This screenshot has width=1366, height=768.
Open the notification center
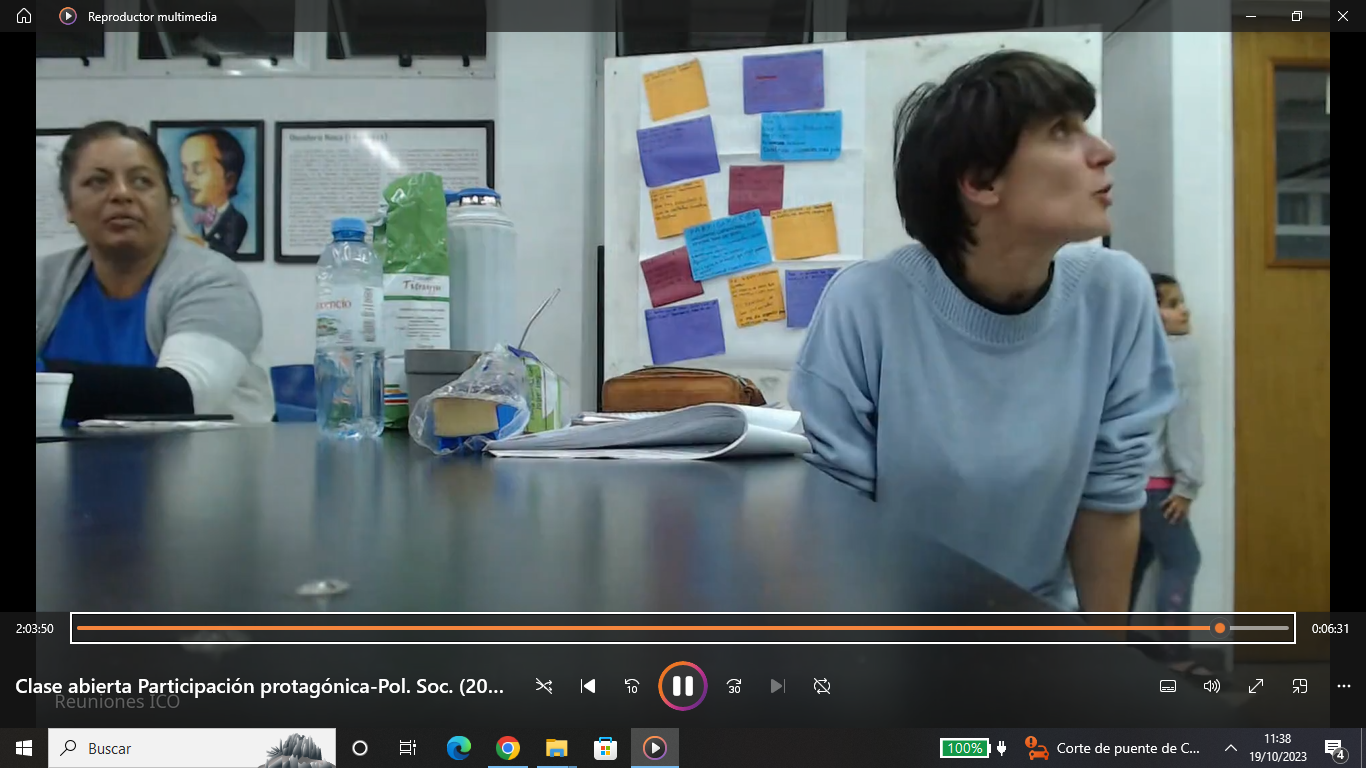pos(1335,748)
